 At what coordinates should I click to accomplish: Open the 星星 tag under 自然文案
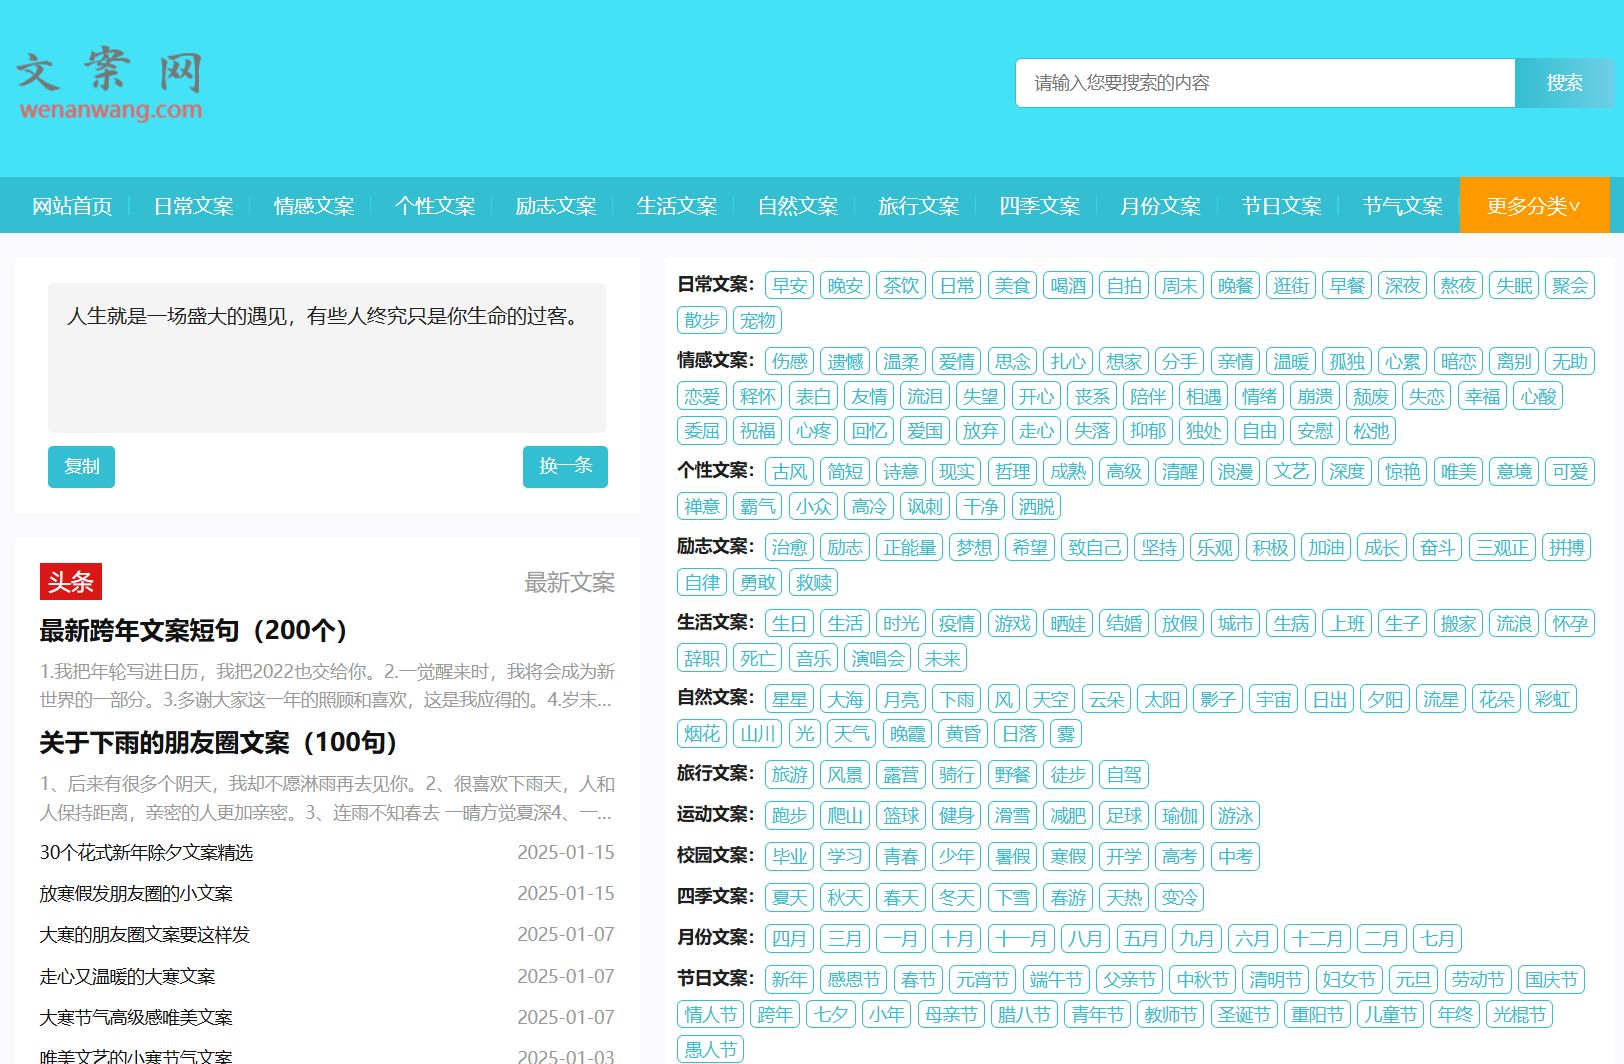(x=789, y=700)
